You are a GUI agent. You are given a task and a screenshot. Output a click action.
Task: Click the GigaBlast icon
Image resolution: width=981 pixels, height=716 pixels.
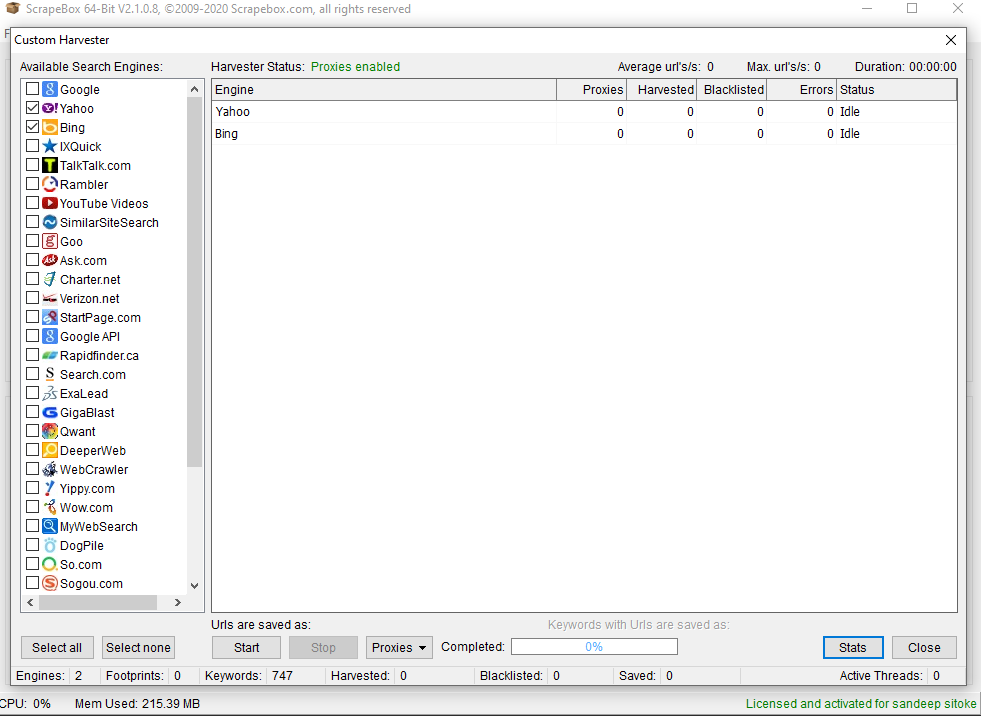[50, 412]
